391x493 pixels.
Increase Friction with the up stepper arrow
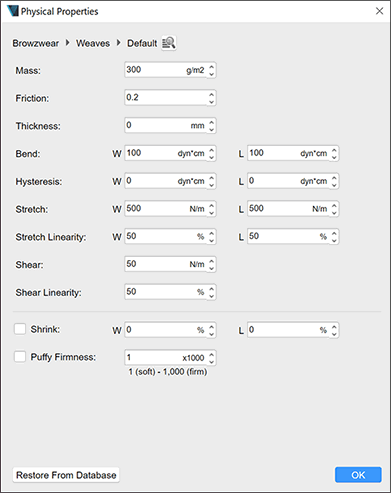click(x=211, y=94)
